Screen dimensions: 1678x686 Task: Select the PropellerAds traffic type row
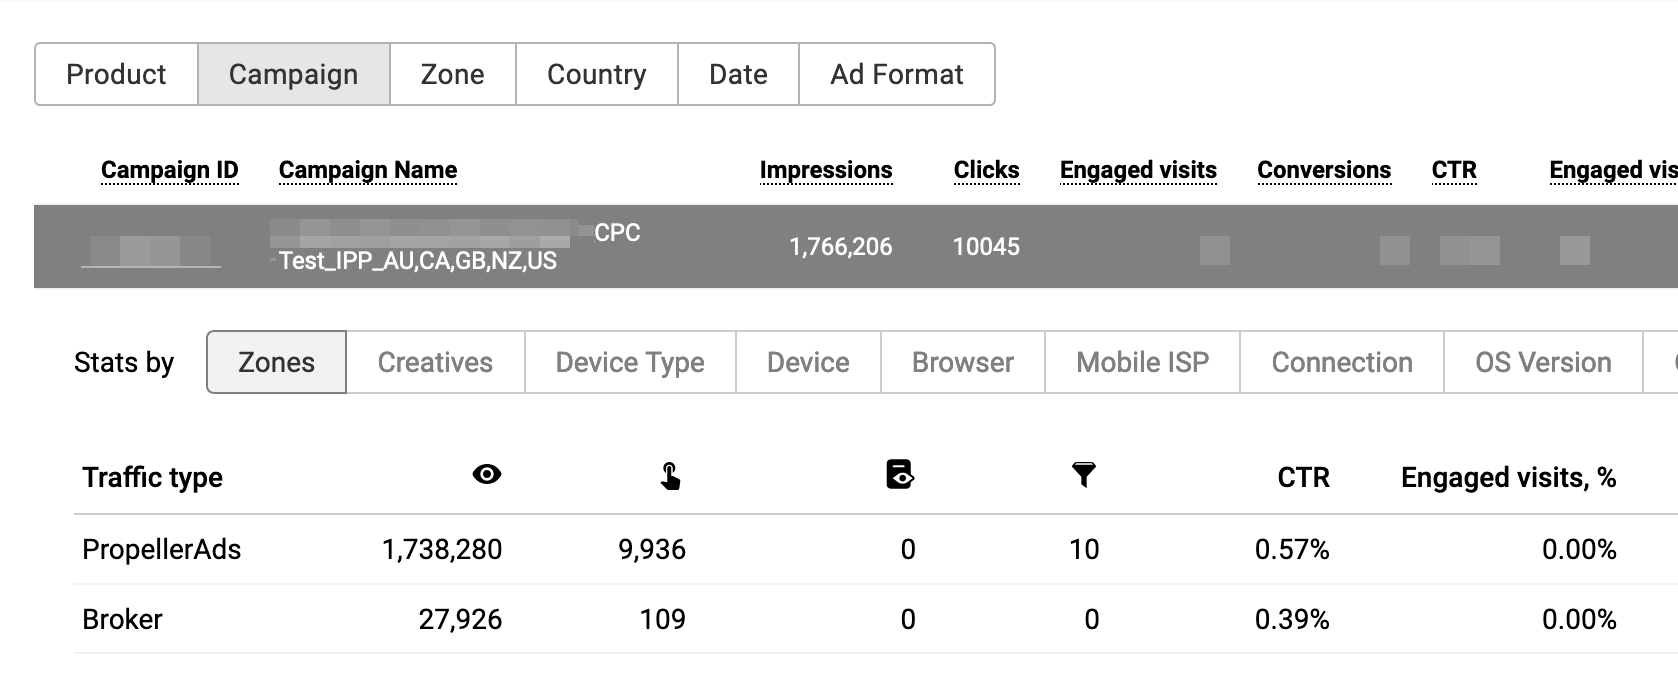pos(162,549)
